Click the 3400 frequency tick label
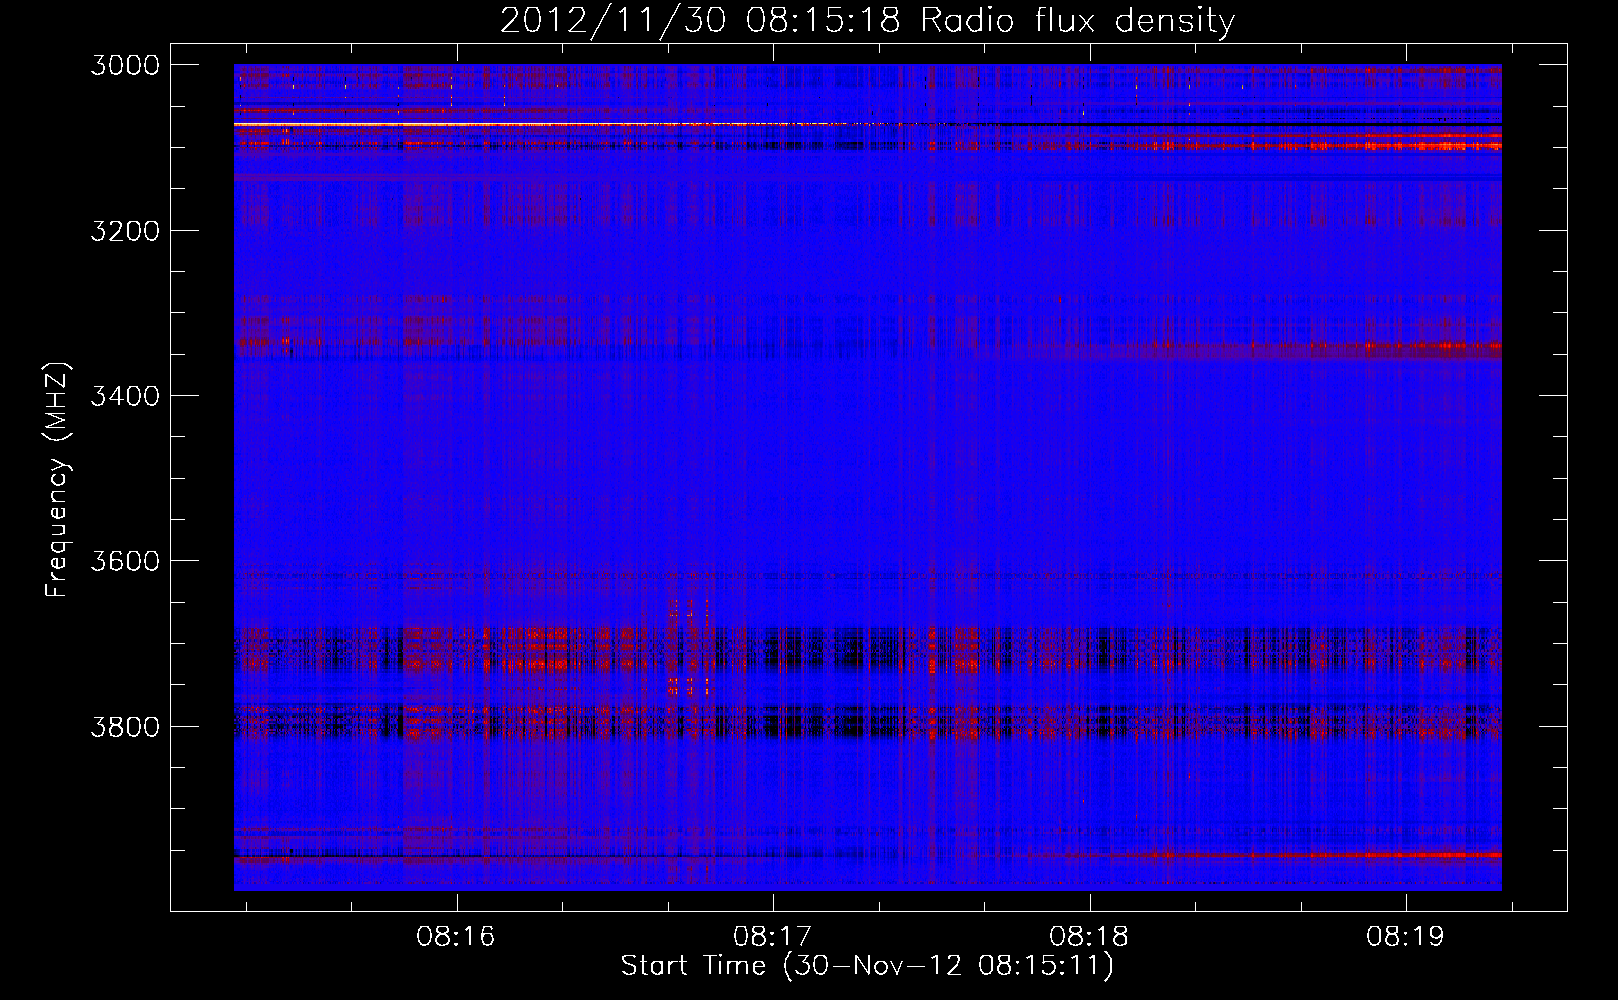The width and height of the screenshot is (1618, 1000). click(x=125, y=396)
